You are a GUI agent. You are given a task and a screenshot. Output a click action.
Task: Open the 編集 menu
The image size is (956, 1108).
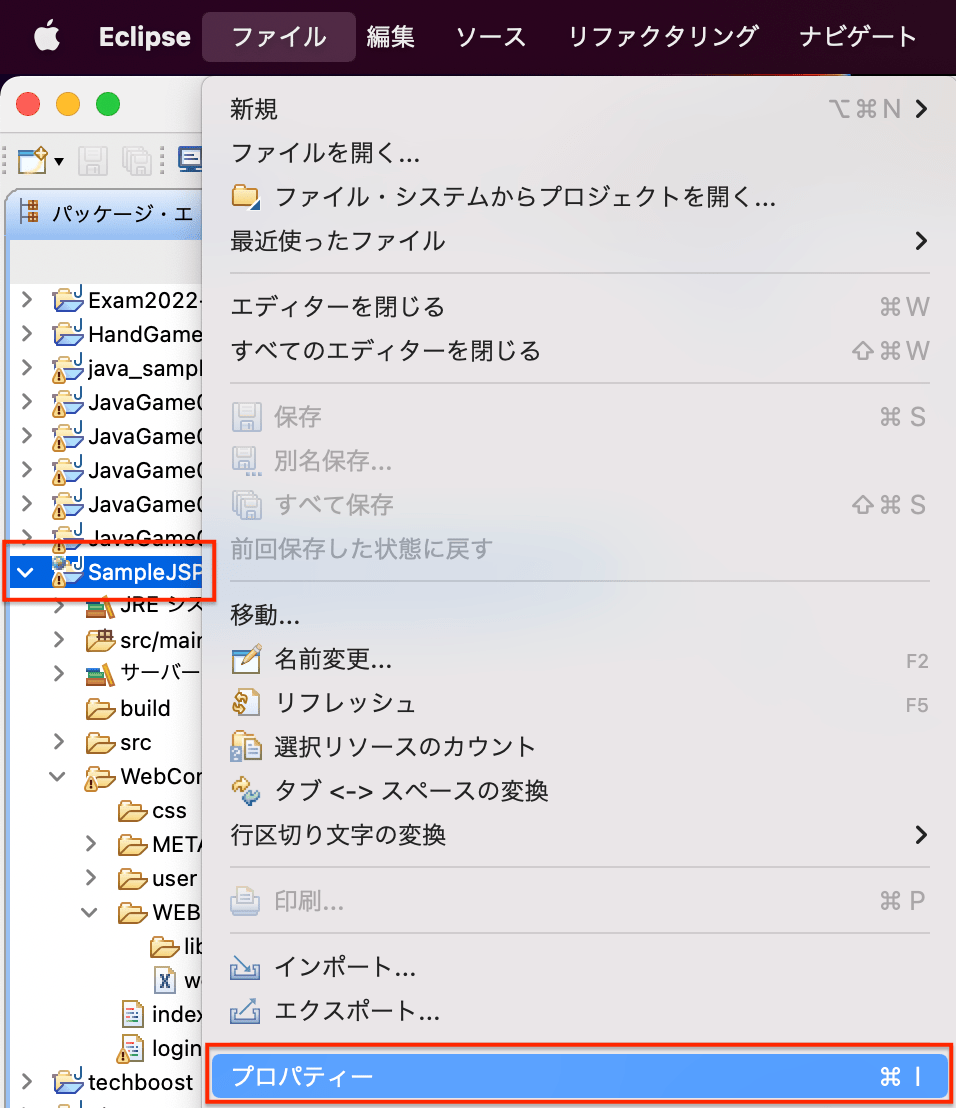point(391,37)
